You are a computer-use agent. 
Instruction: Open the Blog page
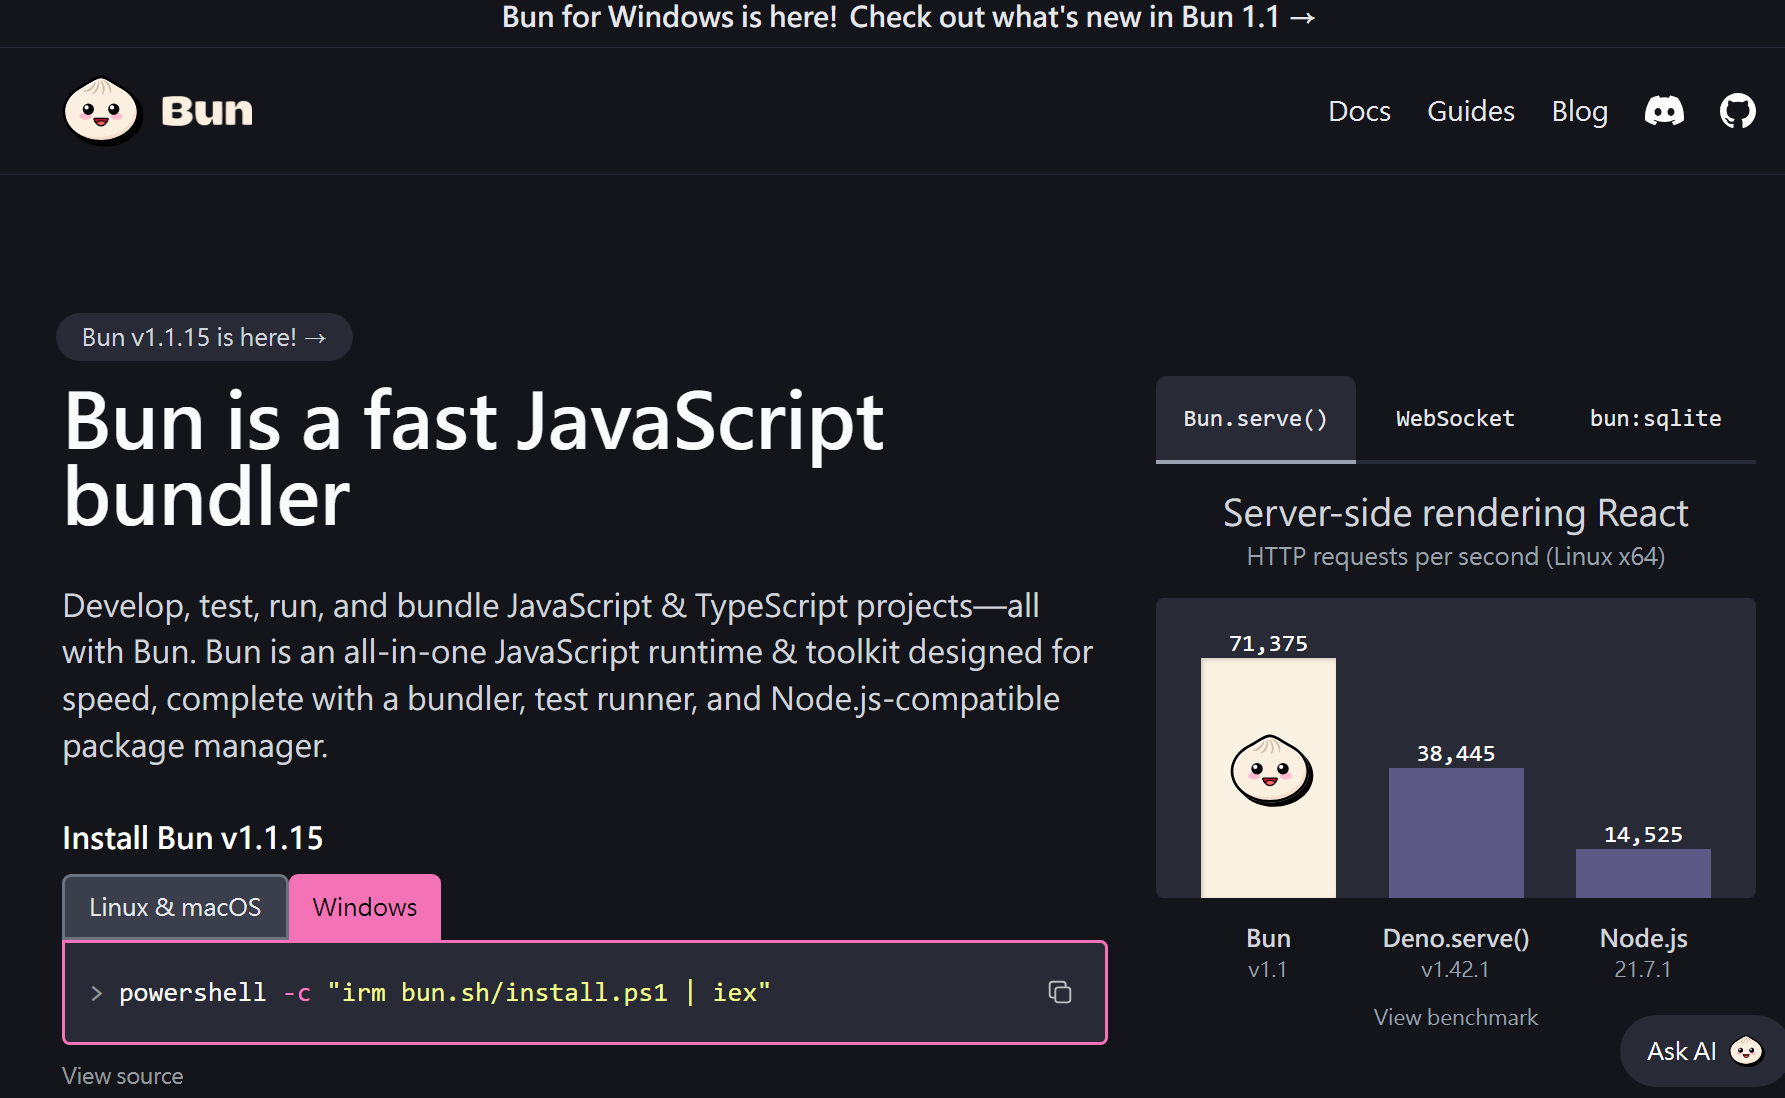(x=1579, y=111)
